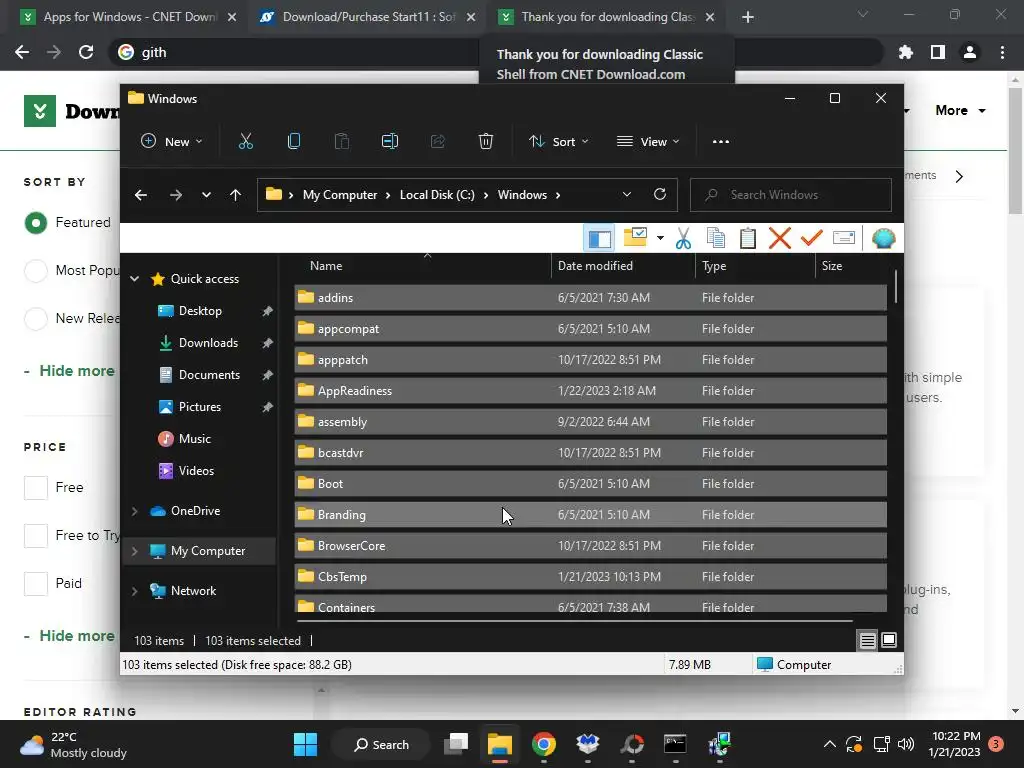This screenshot has width=1024, height=768.
Task: Open the Sort dropdown menu
Action: tap(559, 142)
